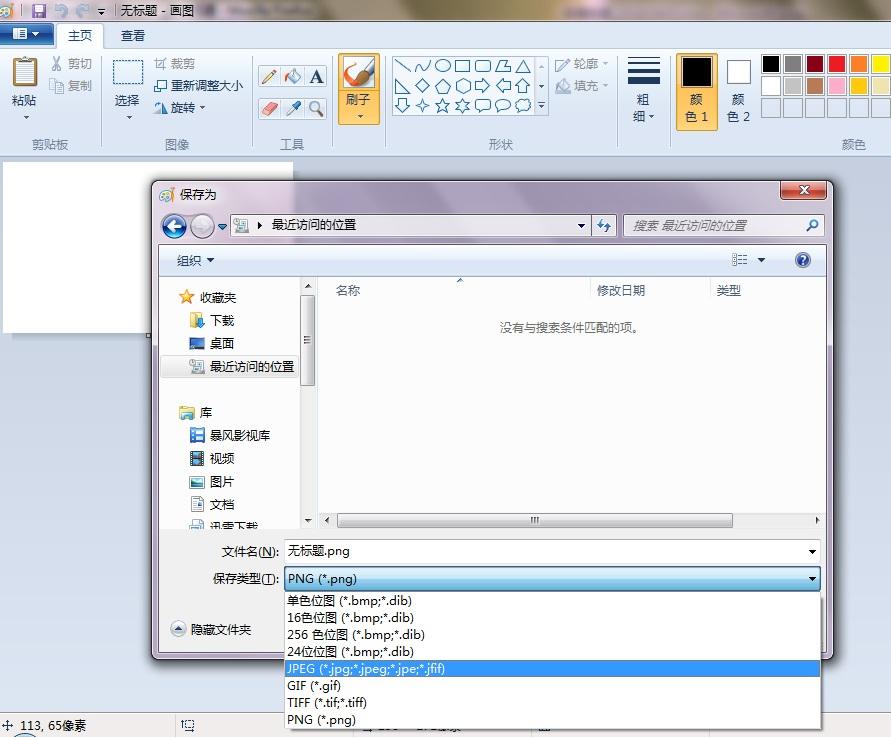Click the back arrow in Save As dialog
Image resolution: width=891 pixels, height=737 pixels.
(x=174, y=226)
